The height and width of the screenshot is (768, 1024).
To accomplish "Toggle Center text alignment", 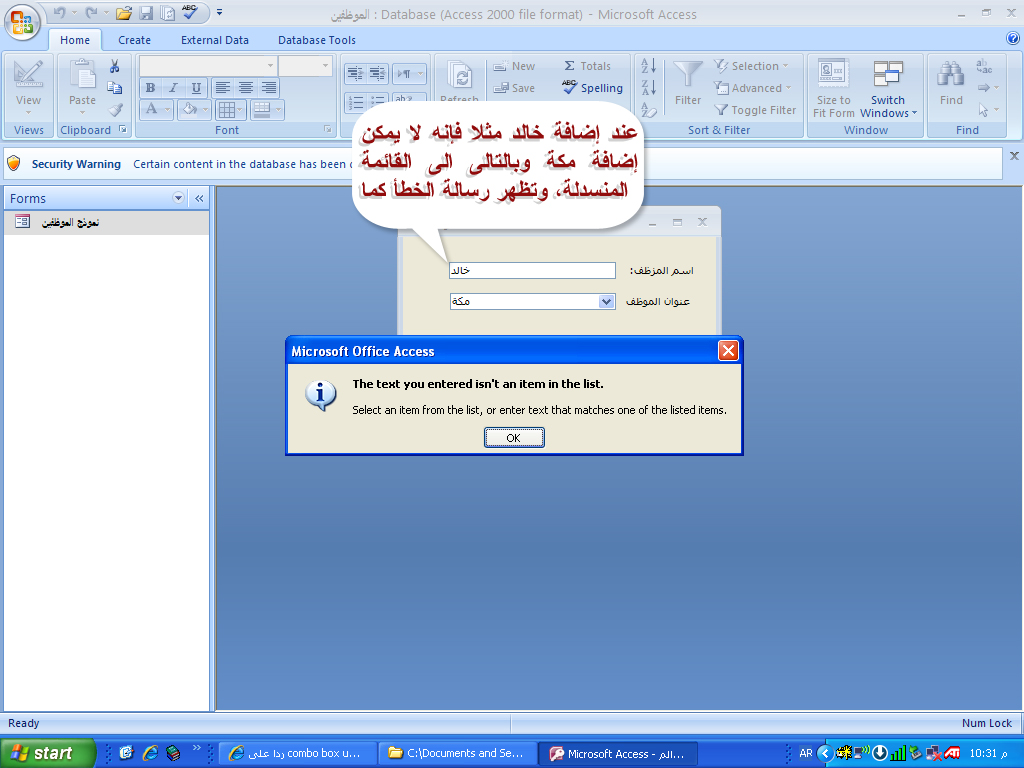I will click(246, 88).
